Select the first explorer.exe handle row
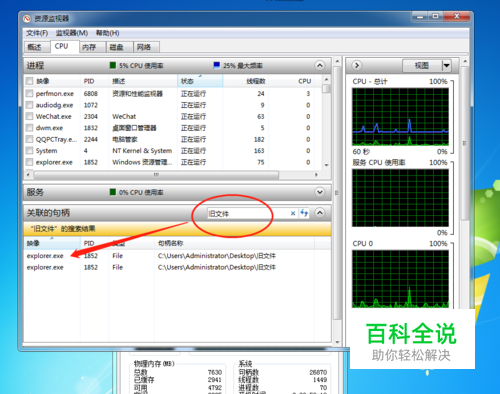 pos(177,256)
